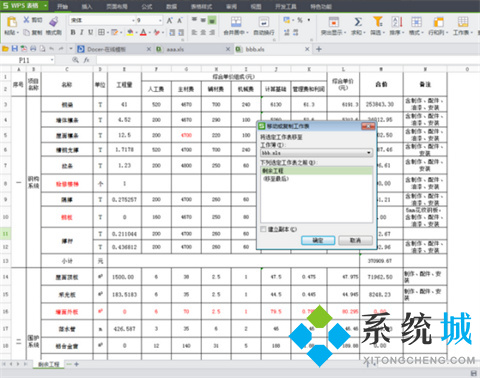Click the Cut scissors icon
The height and width of the screenshot is (378, 480).
tap(26, 20)
